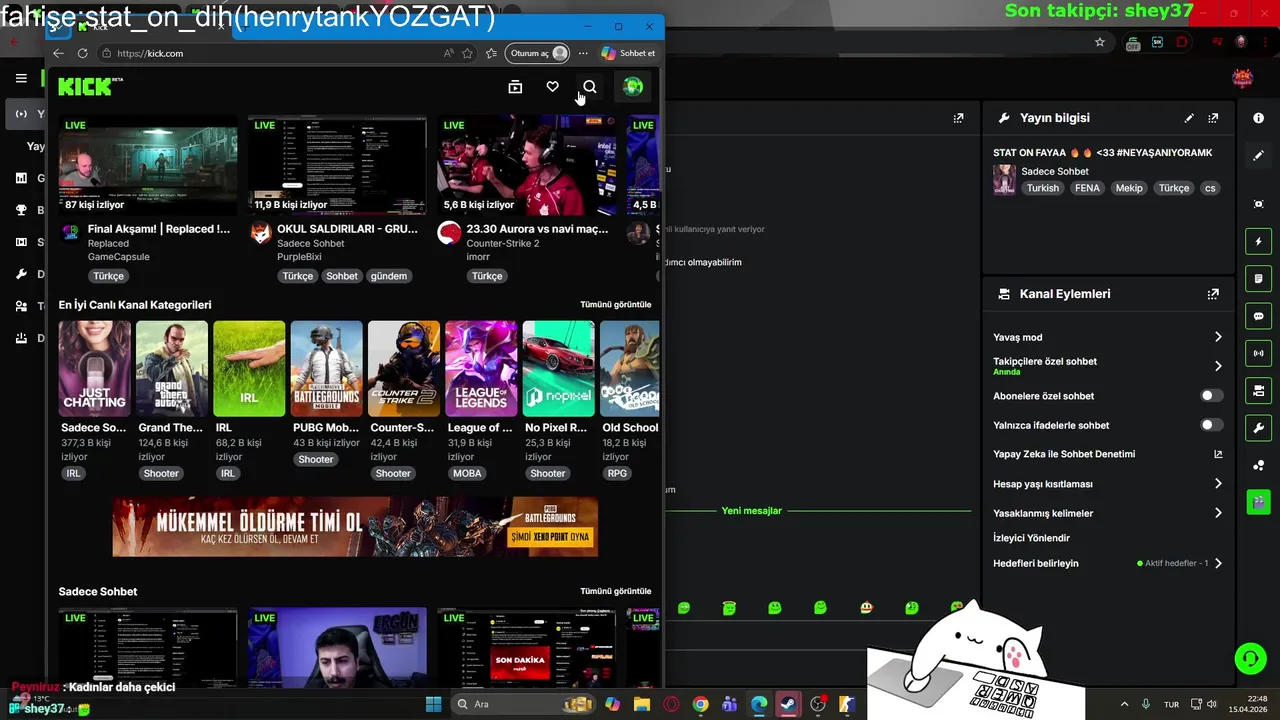Open the Kick profile avatar menu
The image size is (1280, 720).
633,87
